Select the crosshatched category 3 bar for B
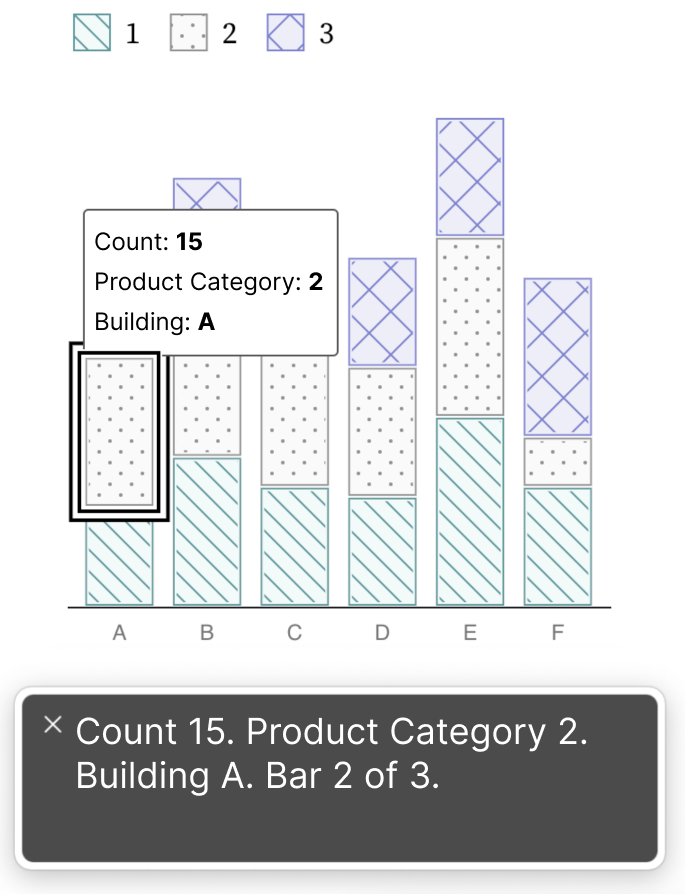 pos(207,194)
